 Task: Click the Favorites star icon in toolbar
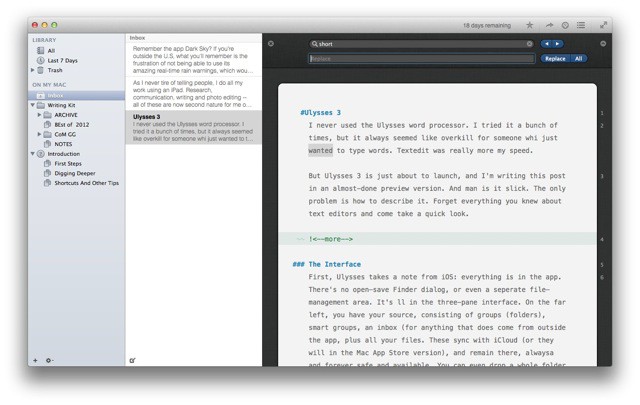530,24
